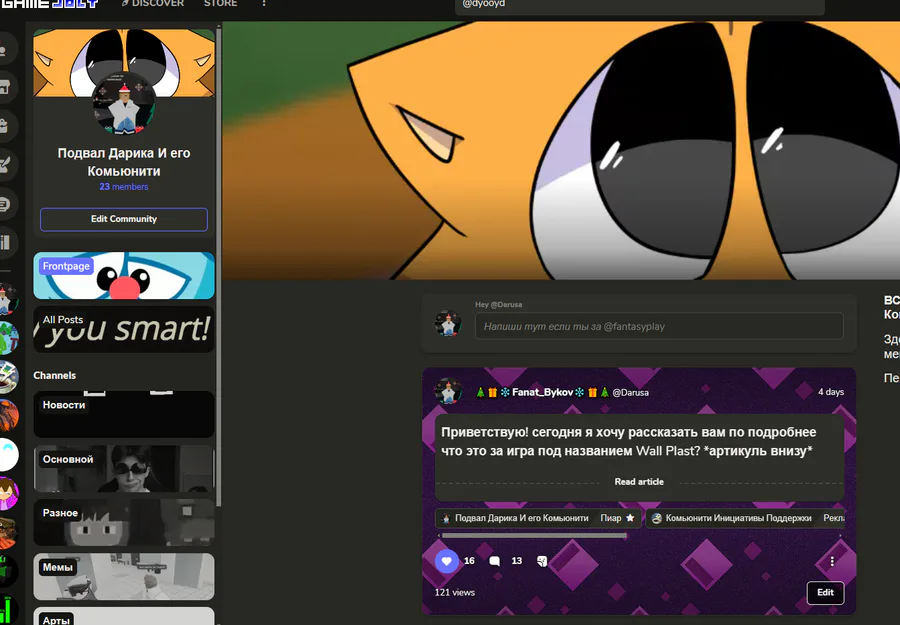Image resolution: width=900 pixels, height=625 pixels.
Task: Open the Fanat_Bykov profile name
Action: pos(542,392)
